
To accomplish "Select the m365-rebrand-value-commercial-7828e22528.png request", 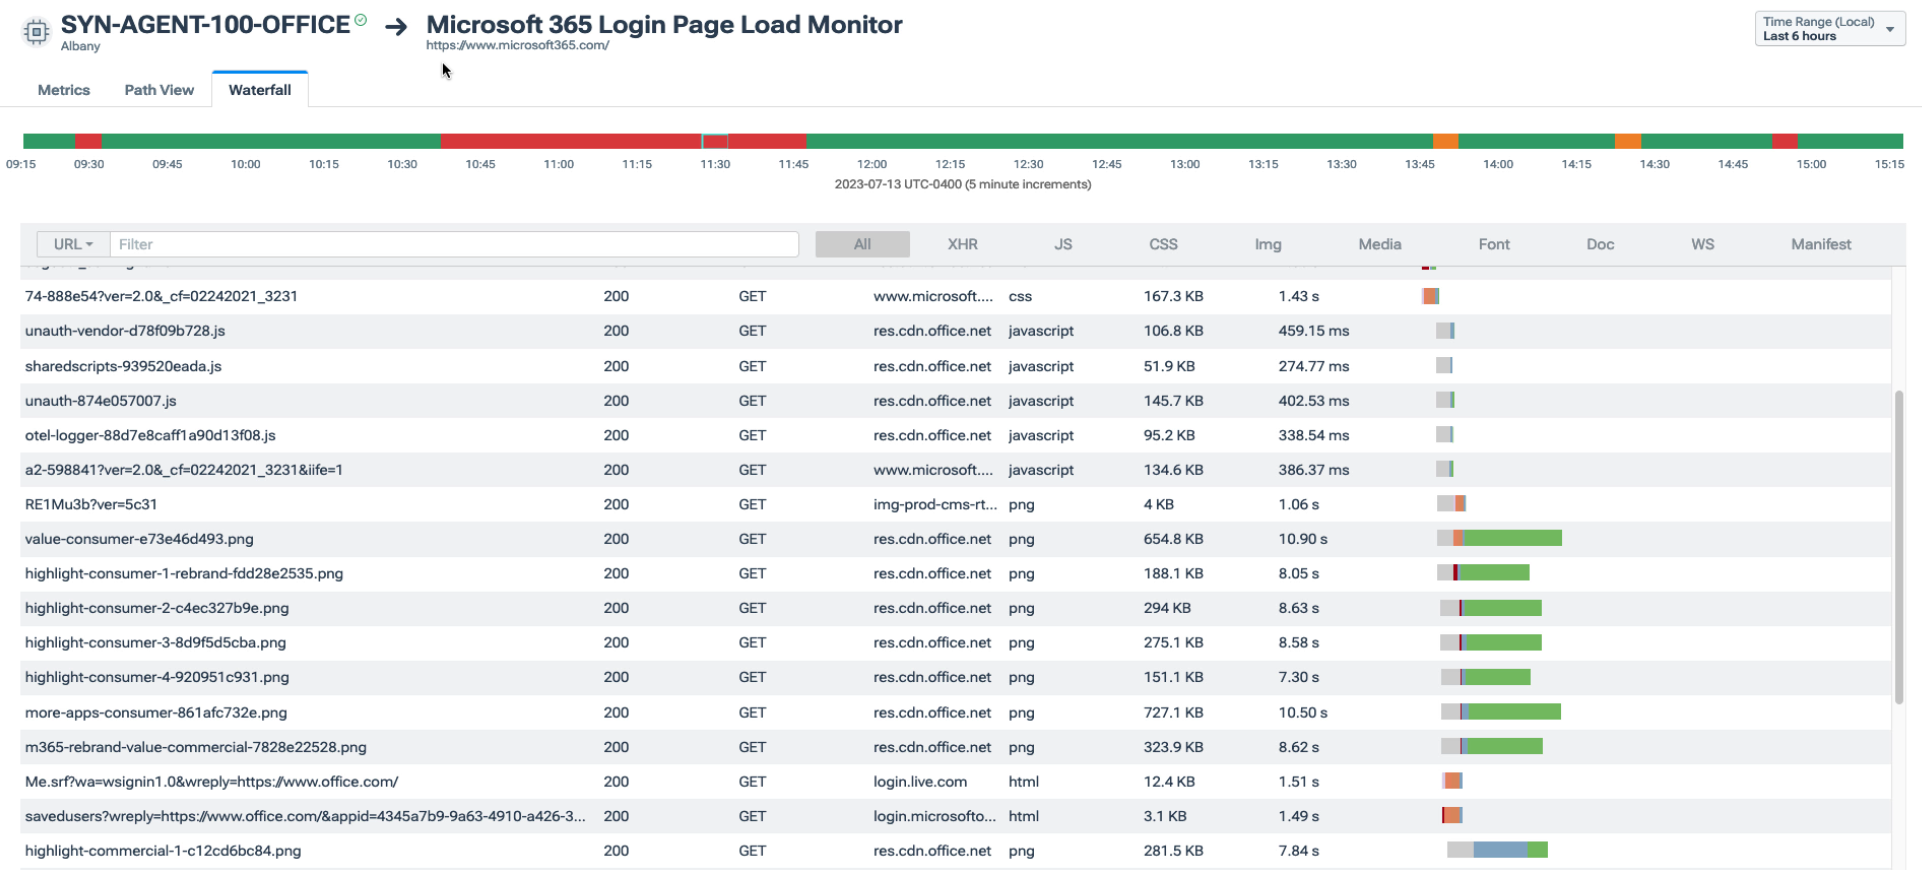I will (x=955, y=747).
